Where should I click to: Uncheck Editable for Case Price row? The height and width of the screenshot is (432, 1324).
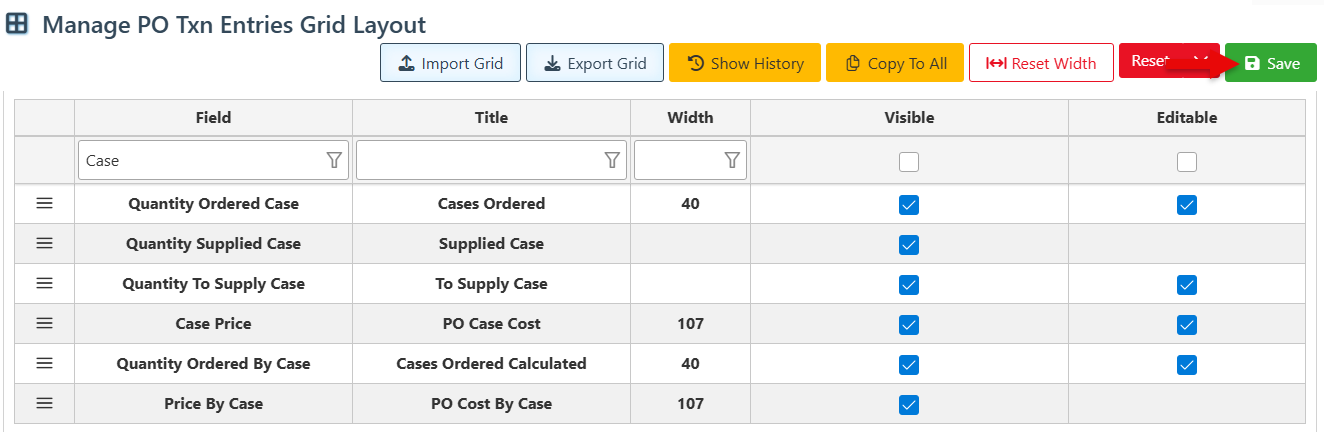[x=1186, y=324]
